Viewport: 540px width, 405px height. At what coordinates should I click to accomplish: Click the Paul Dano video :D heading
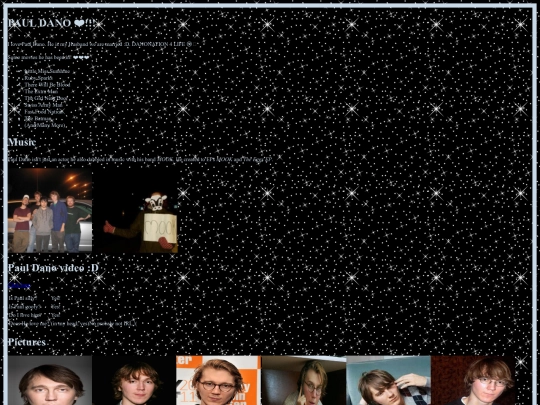[x=53, y=268]
